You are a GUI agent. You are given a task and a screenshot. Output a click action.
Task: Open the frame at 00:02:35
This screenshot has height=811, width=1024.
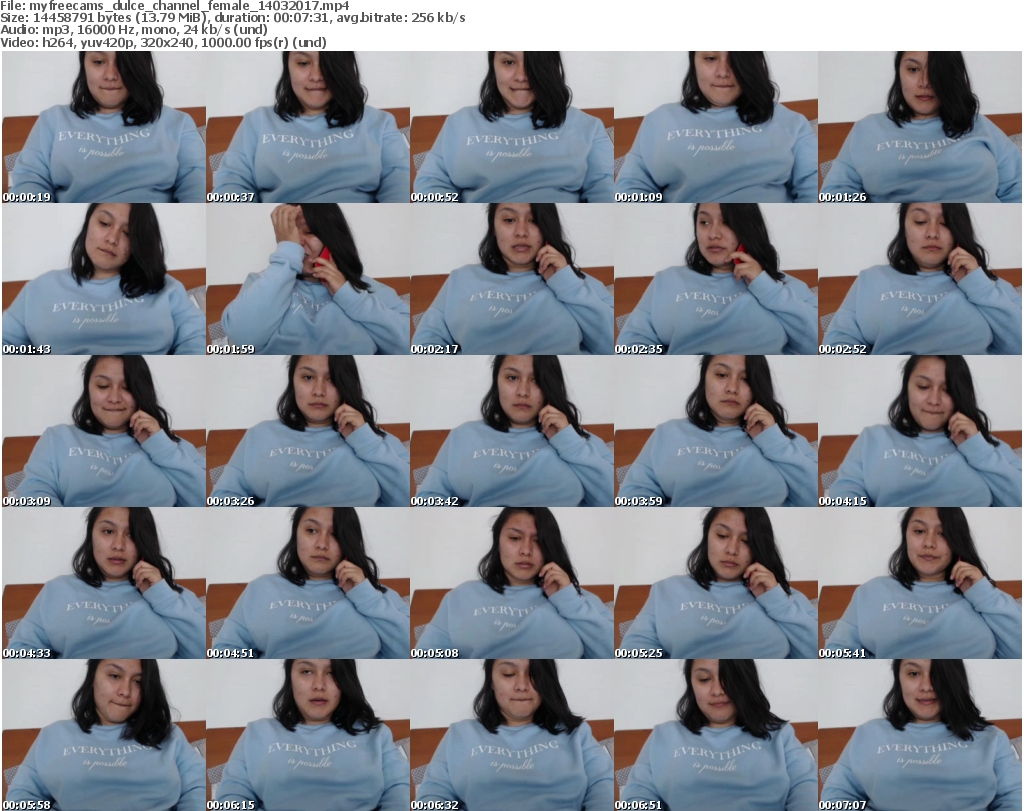point(715,279)
